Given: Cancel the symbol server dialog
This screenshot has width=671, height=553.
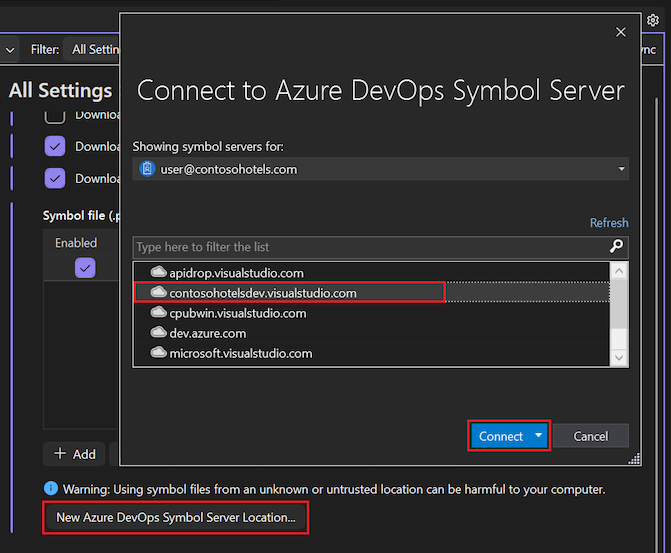Looking at the screenshot, I should [x=591, y=436].
